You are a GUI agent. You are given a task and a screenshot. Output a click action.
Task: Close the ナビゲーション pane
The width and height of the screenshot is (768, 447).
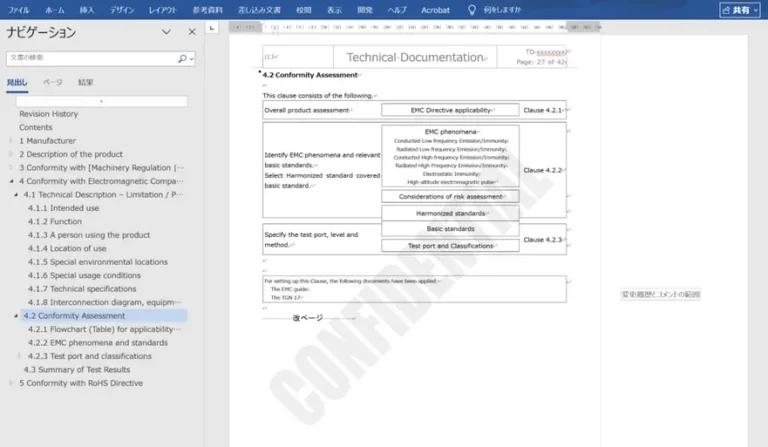pos(192,32)
